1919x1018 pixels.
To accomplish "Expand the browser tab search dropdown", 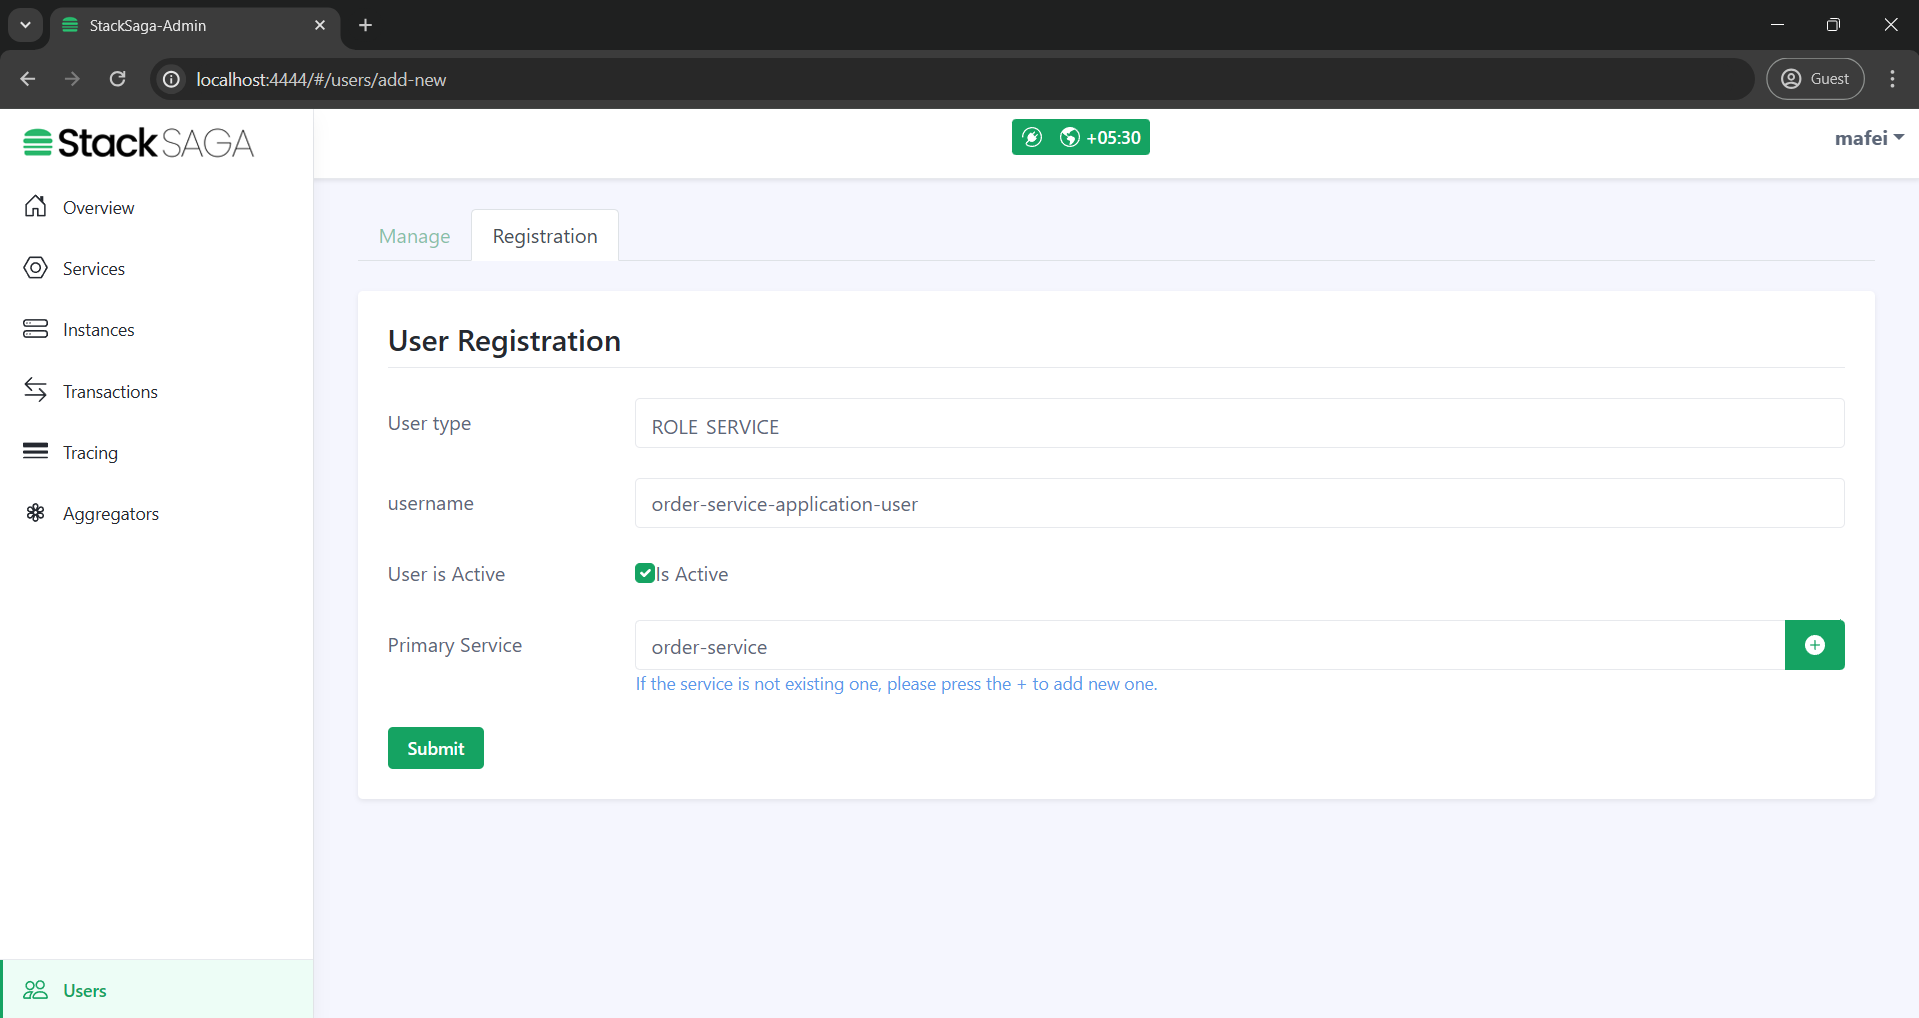I will click(25, 25).
